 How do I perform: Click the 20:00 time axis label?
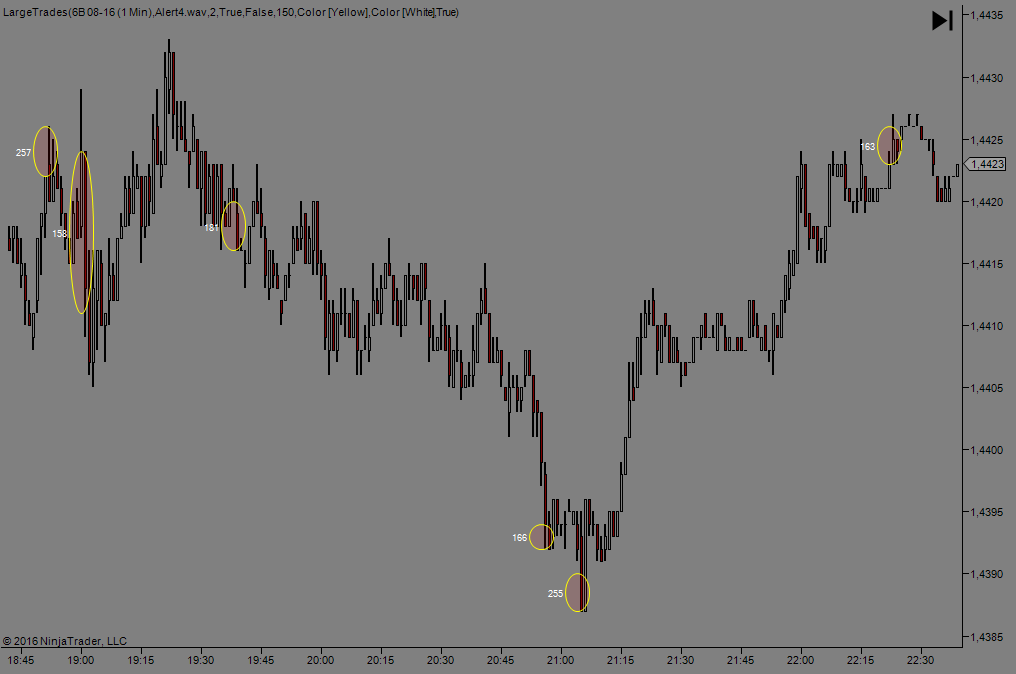tap(320, 660)
